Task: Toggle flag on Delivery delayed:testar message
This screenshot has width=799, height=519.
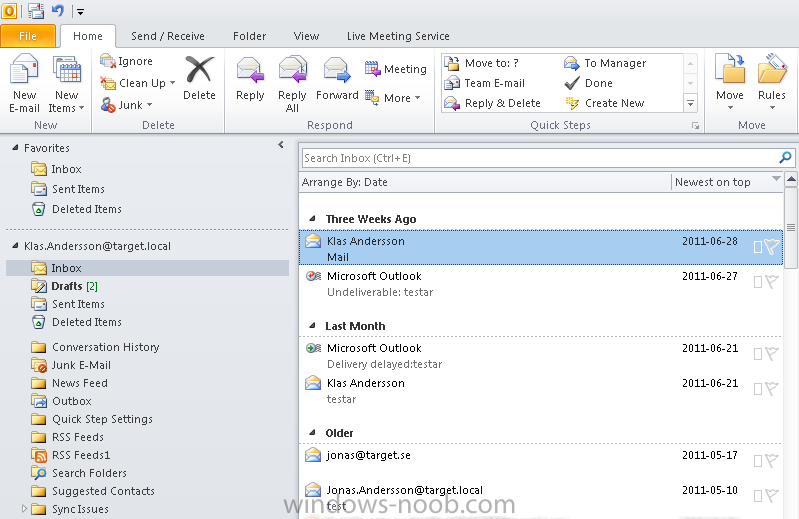Action: click(771, 354)
